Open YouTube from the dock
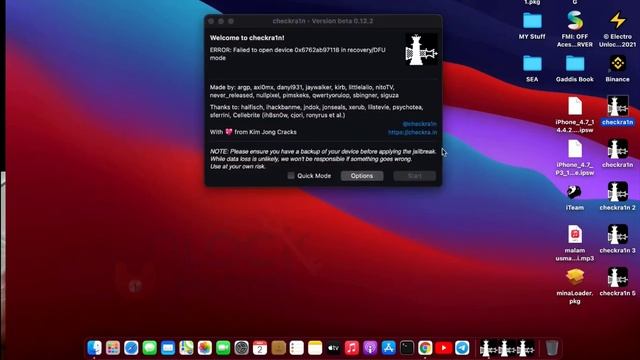 click(443, 348)
